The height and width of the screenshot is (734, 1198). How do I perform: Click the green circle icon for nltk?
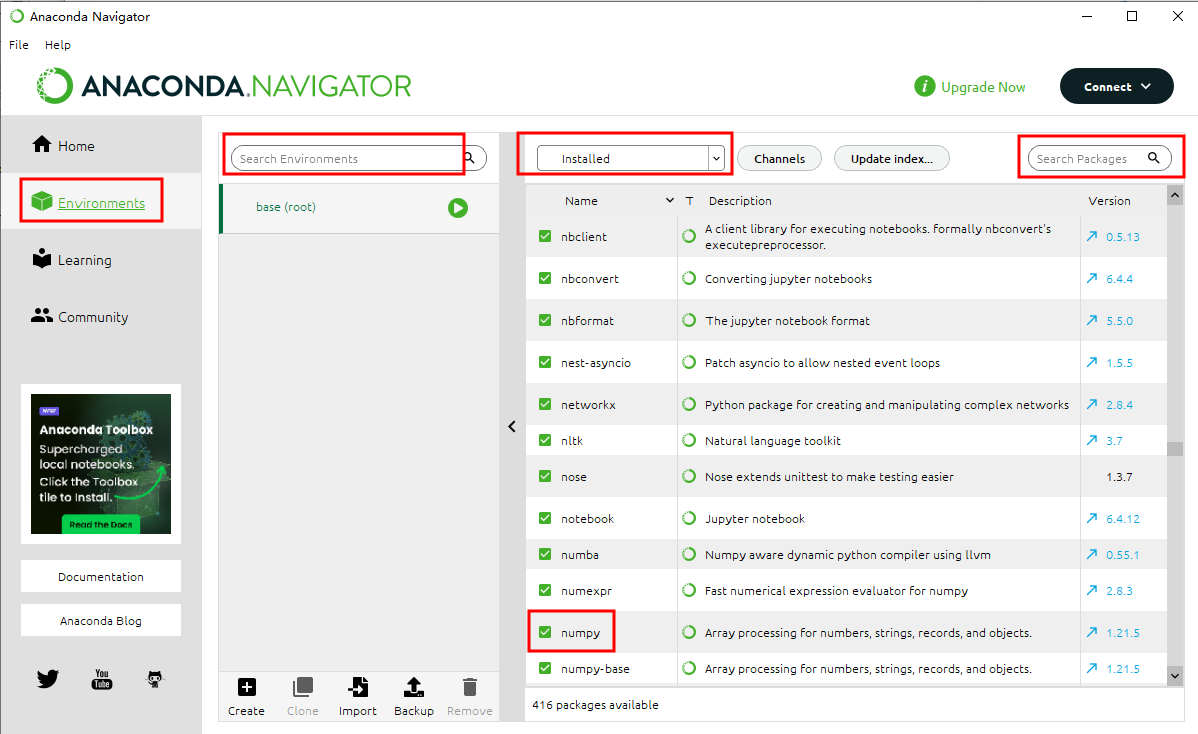[689, 440]
